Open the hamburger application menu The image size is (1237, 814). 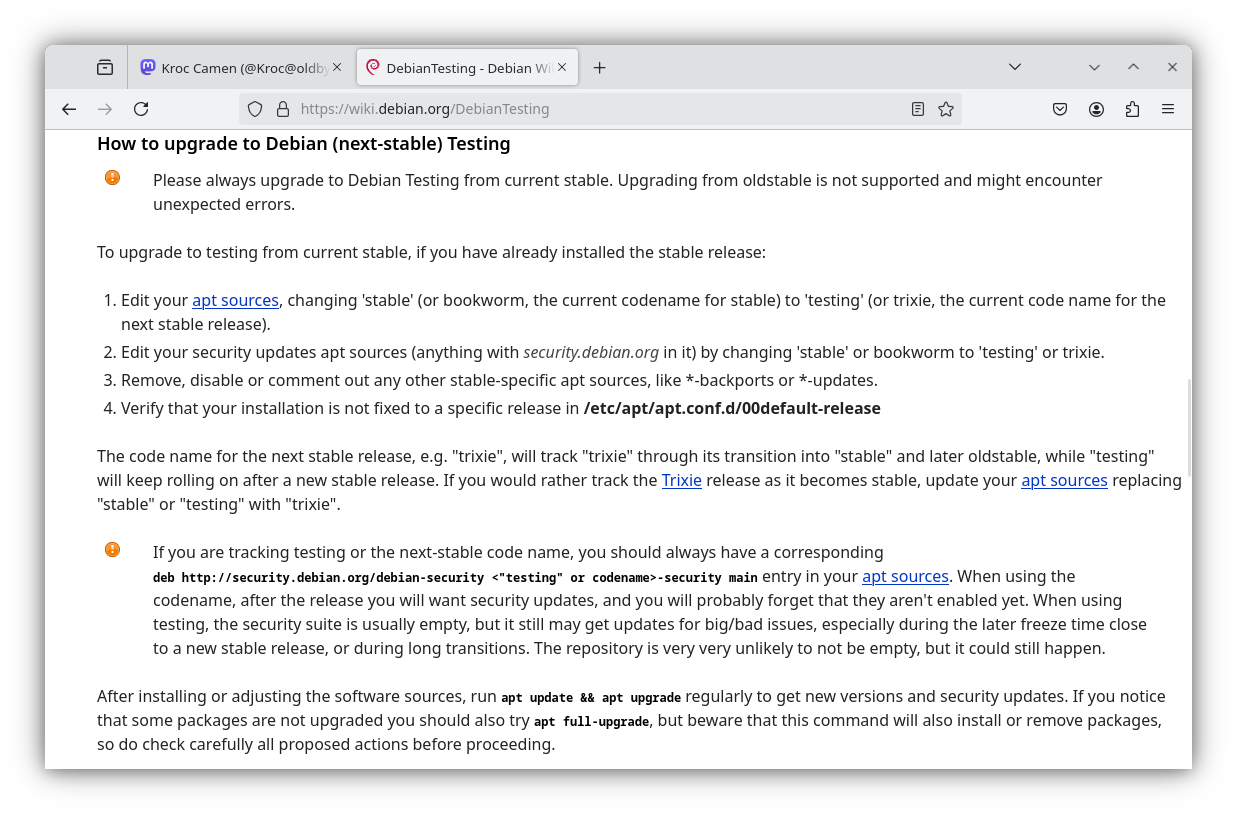point(1168,109)
